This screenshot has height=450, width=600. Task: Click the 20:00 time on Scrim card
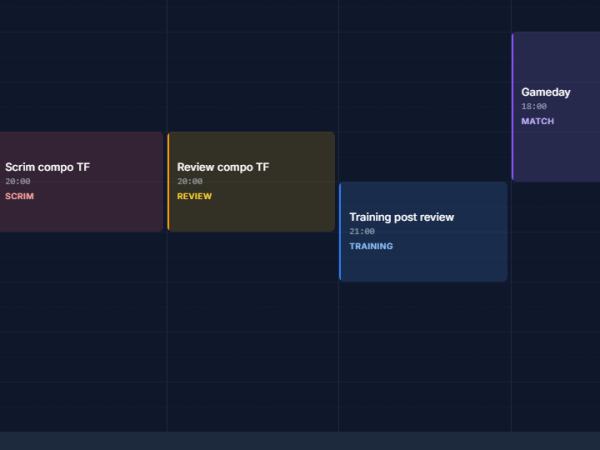pyautogui.click(x=18, y=181)
